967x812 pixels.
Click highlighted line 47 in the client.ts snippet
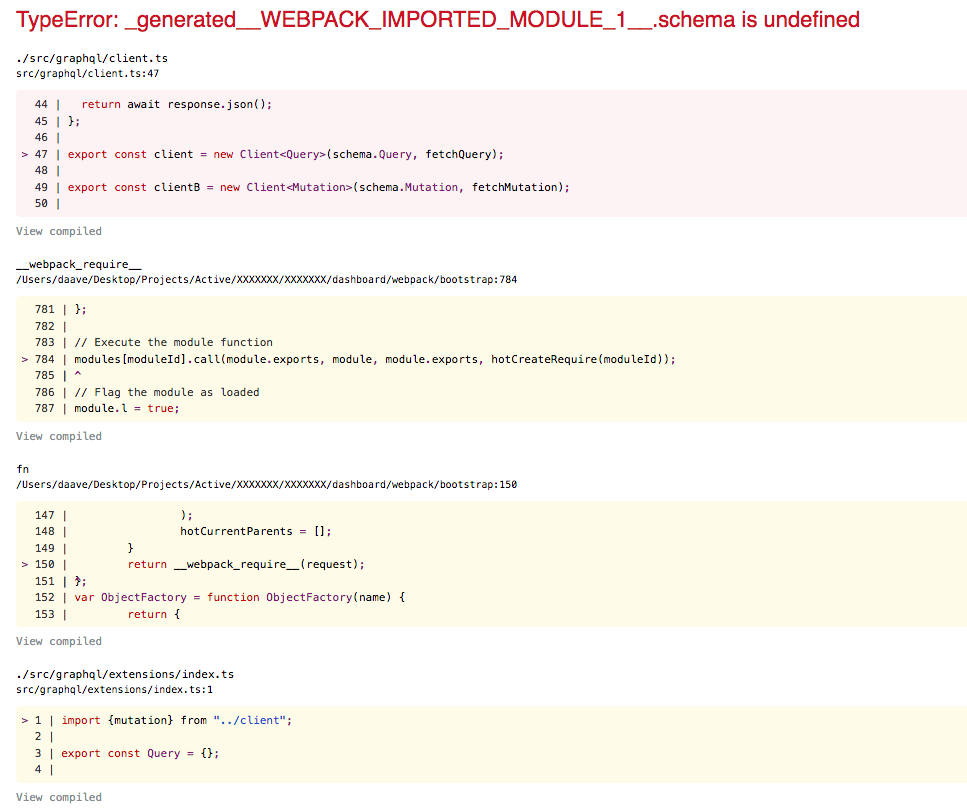pos(283,153)
